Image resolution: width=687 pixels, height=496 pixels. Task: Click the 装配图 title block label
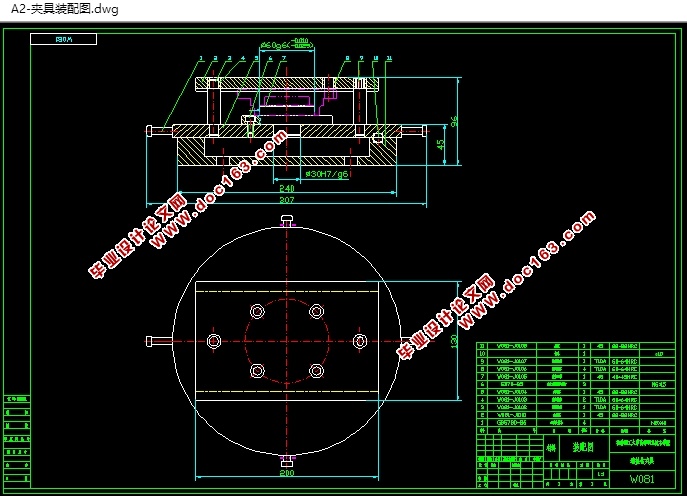(583, 447)
